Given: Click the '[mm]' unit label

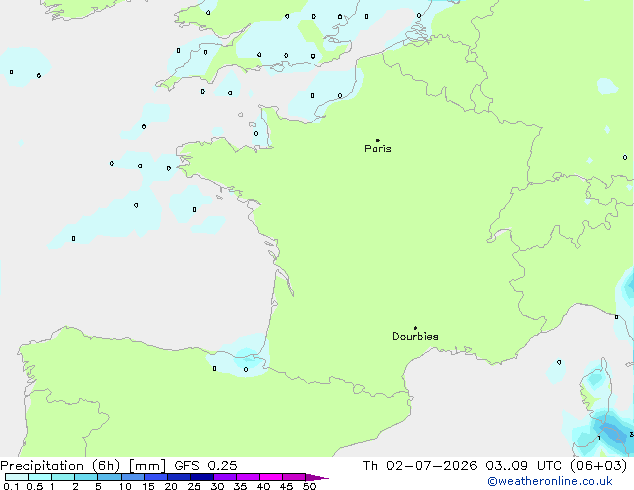Looking at the screenshot, I should pos(147,466).
